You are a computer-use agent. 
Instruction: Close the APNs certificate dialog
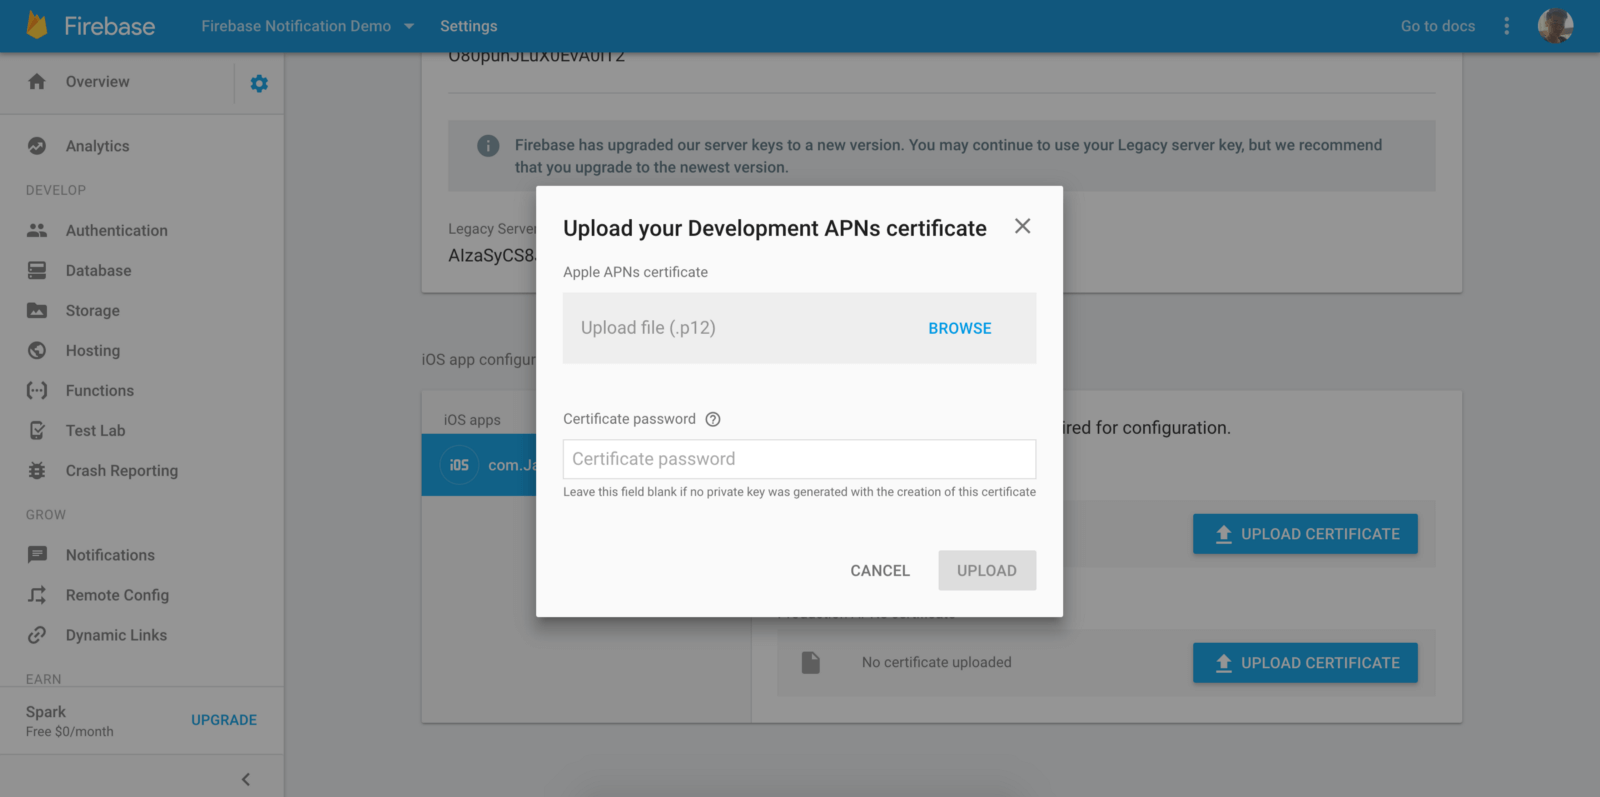point(1022,226)
